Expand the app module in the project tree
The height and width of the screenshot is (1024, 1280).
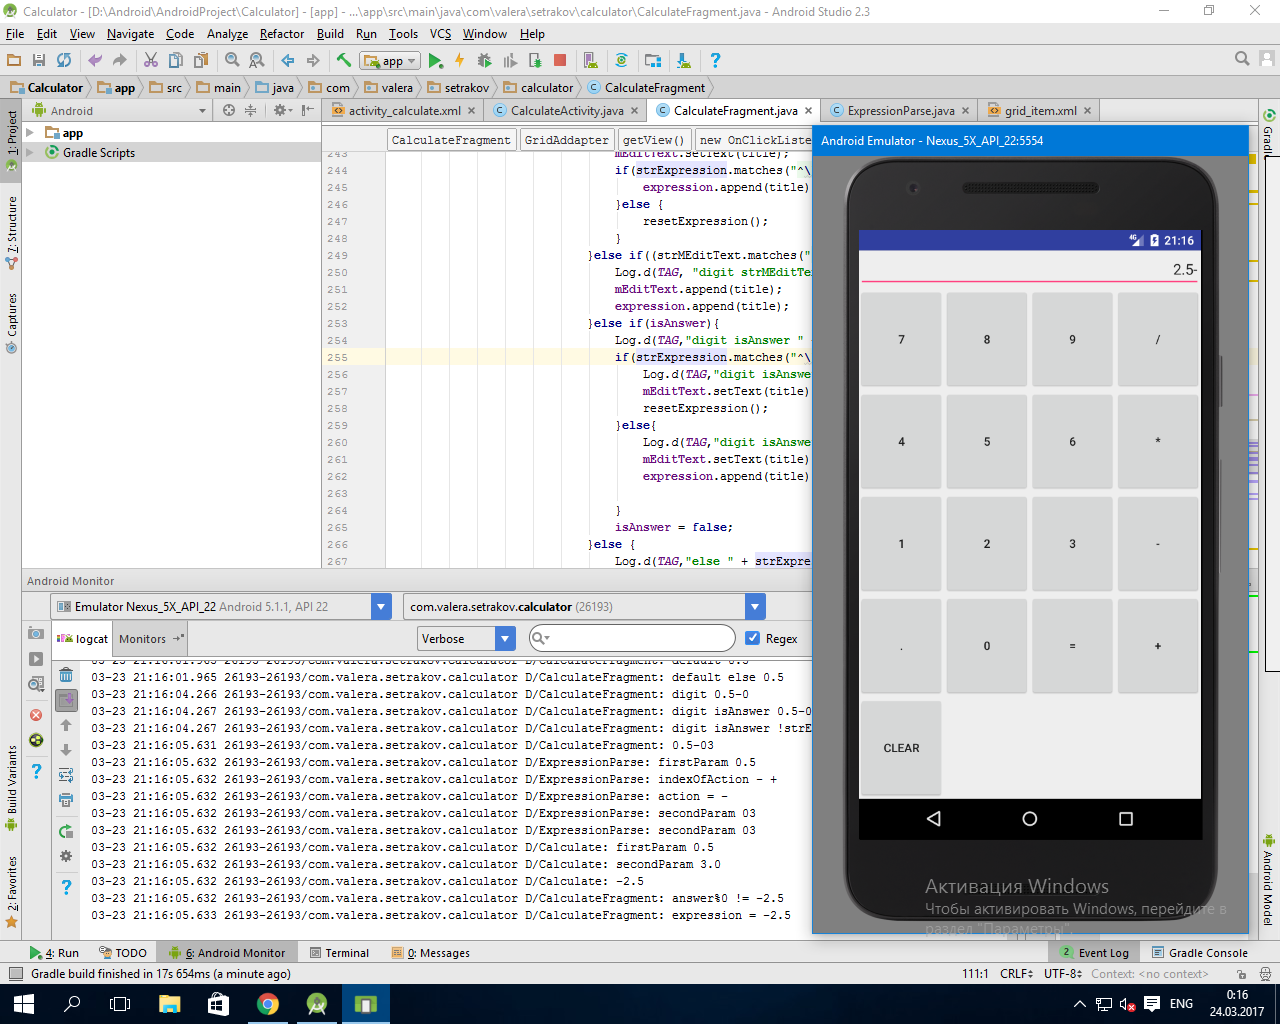click(30, 132)
